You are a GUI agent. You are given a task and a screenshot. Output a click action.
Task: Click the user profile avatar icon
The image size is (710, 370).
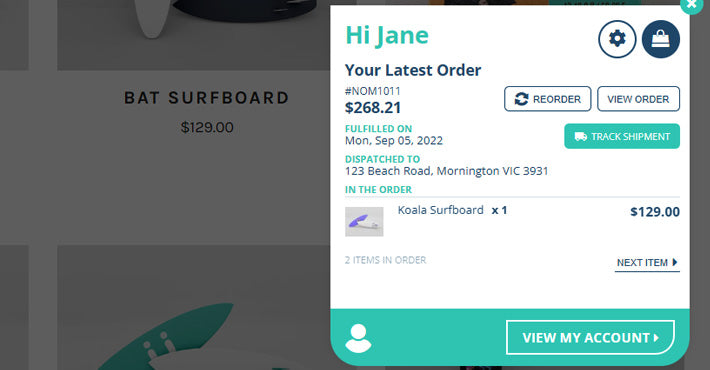click(x=358, y=338)
